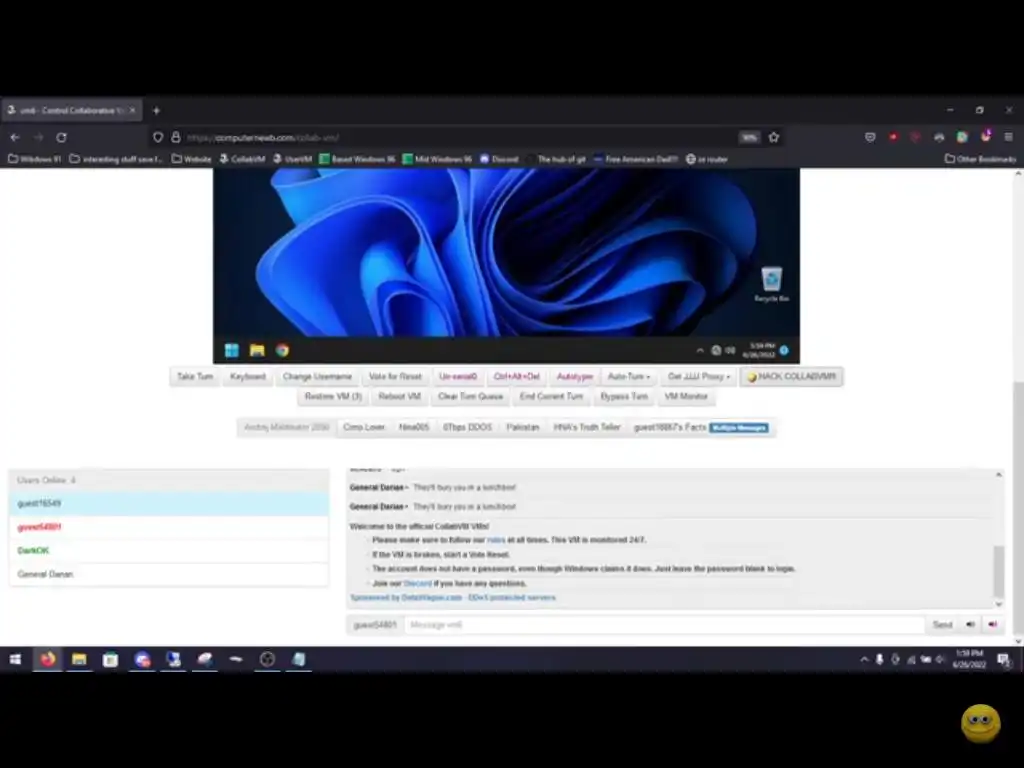Show hidden tray icons on host taskbar
Viewport: 1024px width, 768px height.
pos(864,660)
